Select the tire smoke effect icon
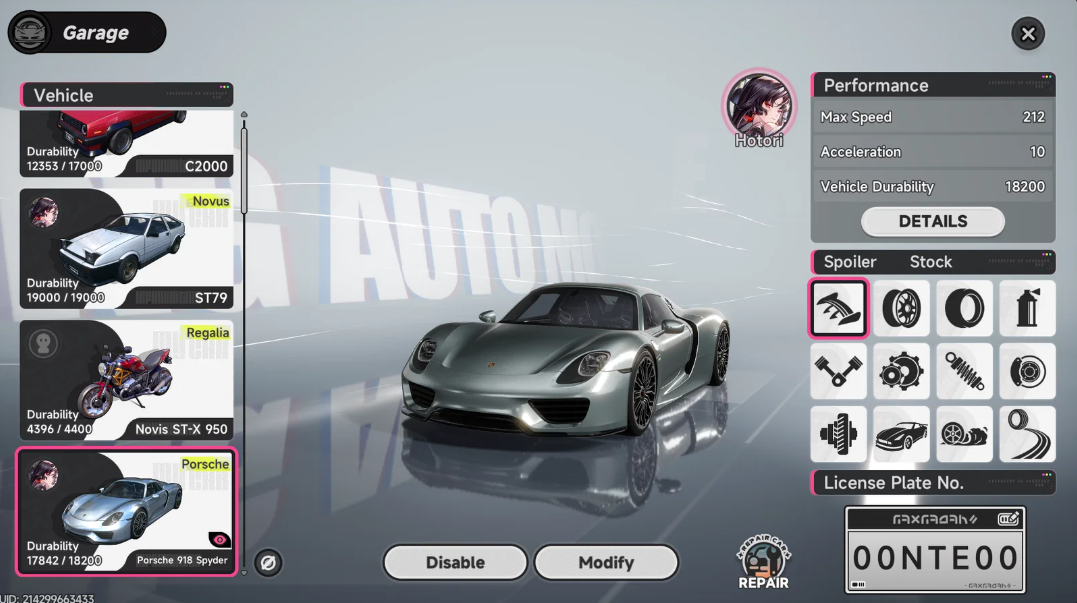The width and height of the screenshot is (1077, 603). click(964, 434)
